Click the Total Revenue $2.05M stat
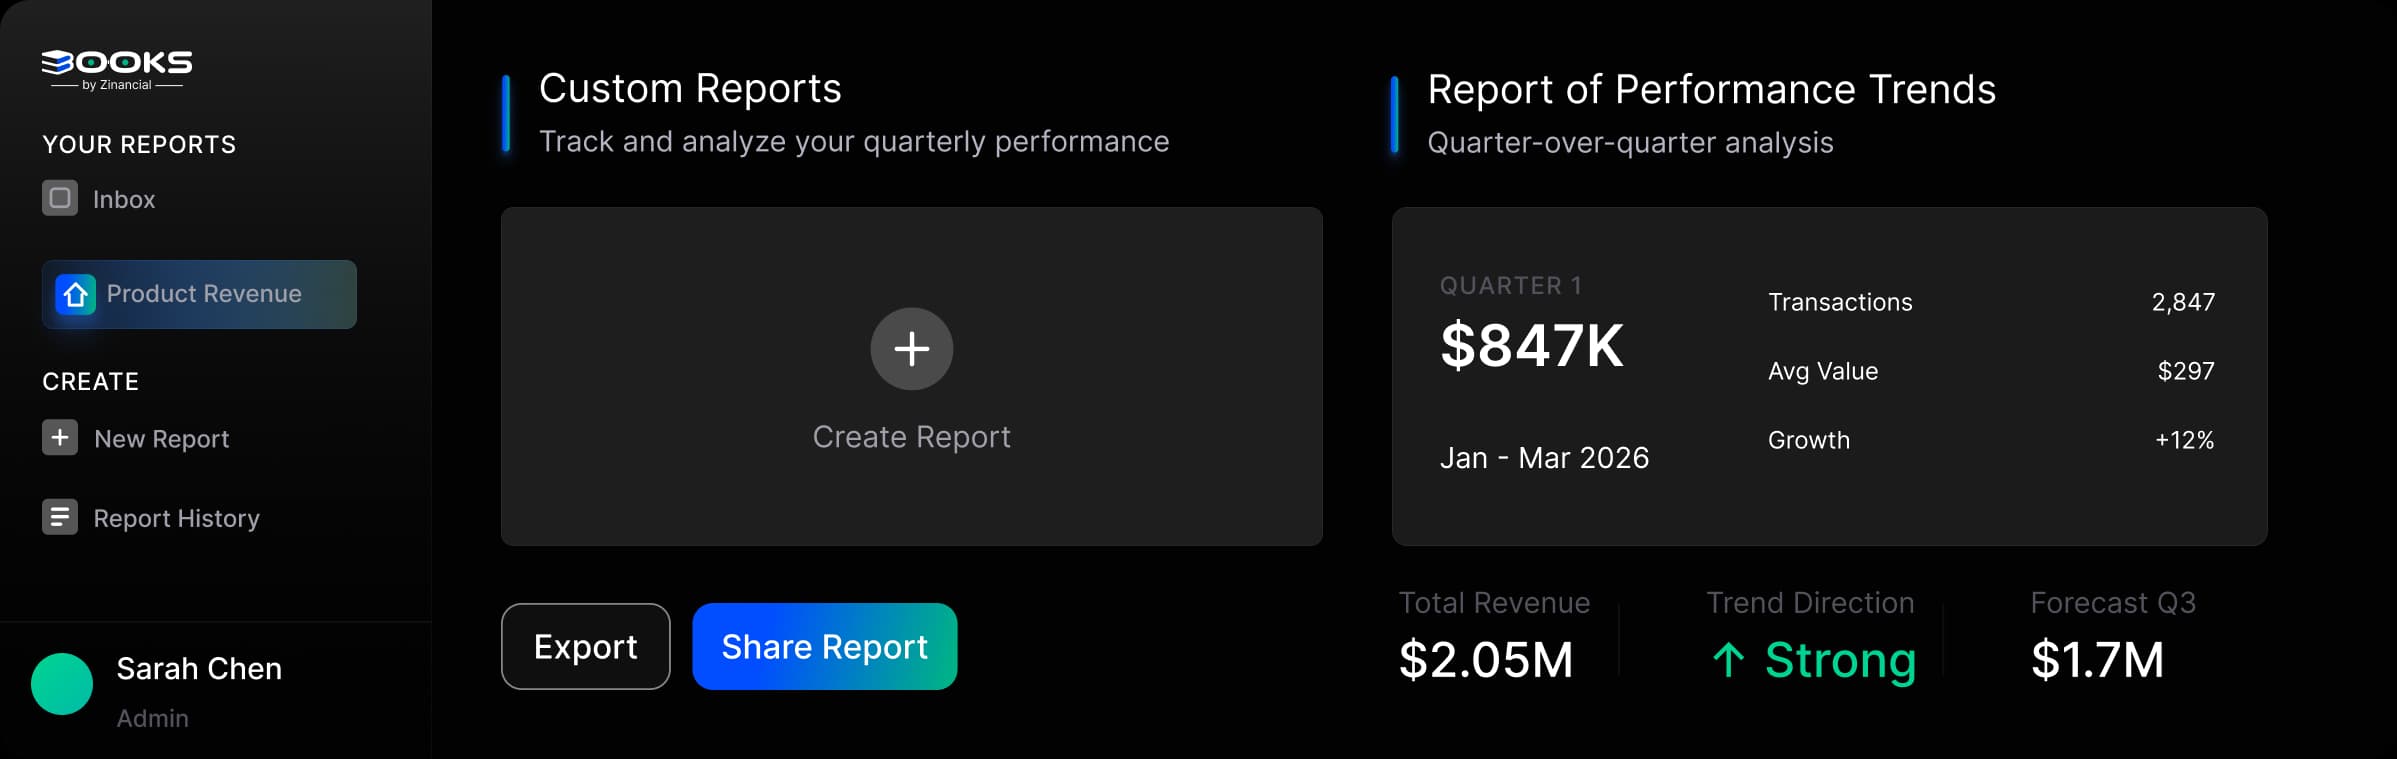2397x759 pixels. 1494,637
